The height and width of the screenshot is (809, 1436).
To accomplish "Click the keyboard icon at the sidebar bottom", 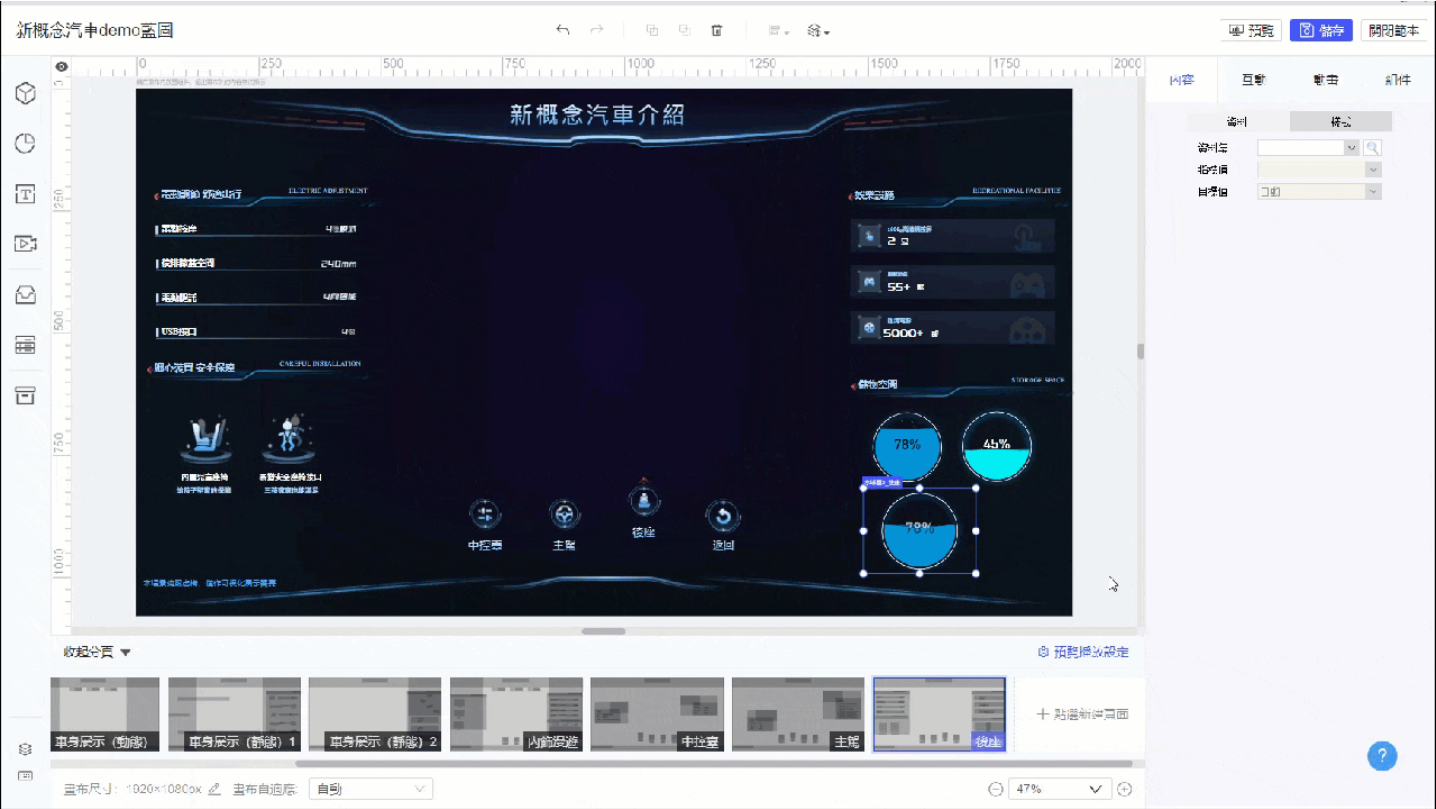I will click(x=25, y=776).
